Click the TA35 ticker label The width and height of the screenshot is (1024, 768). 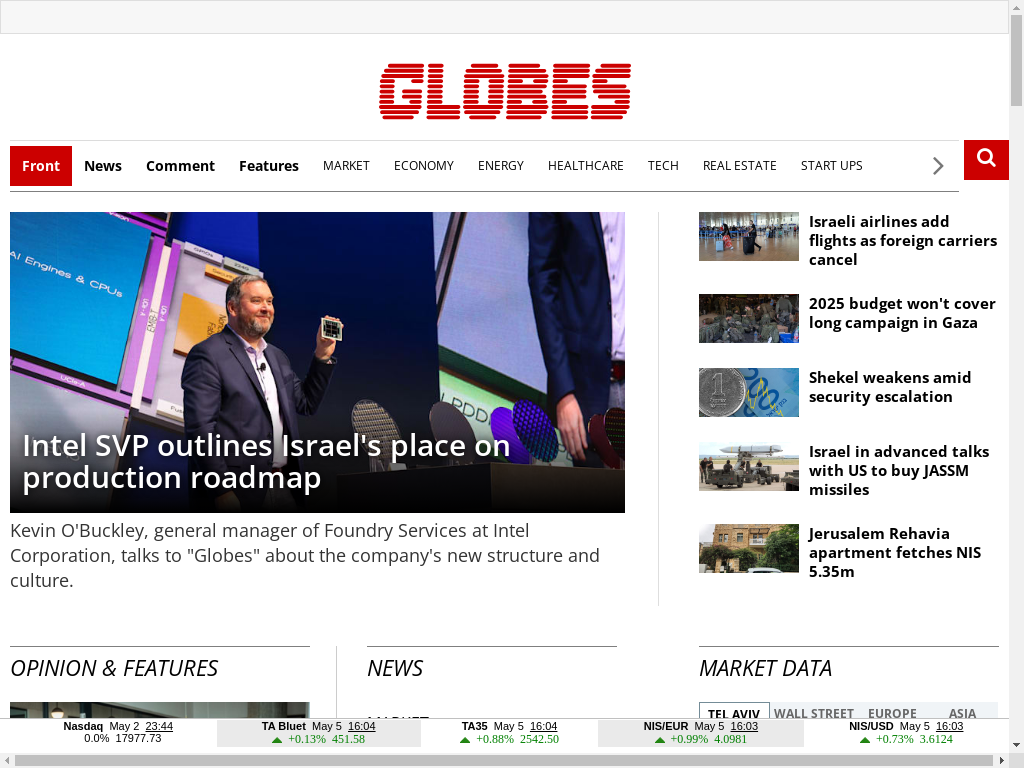[x=475, y=726]
